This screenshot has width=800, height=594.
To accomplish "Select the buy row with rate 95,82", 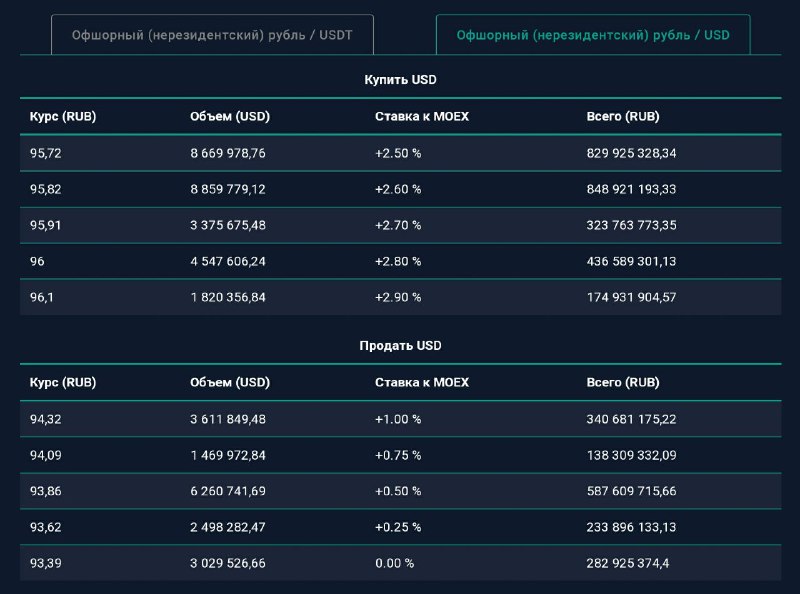I will pyautogui.click(x=401, y=189).
